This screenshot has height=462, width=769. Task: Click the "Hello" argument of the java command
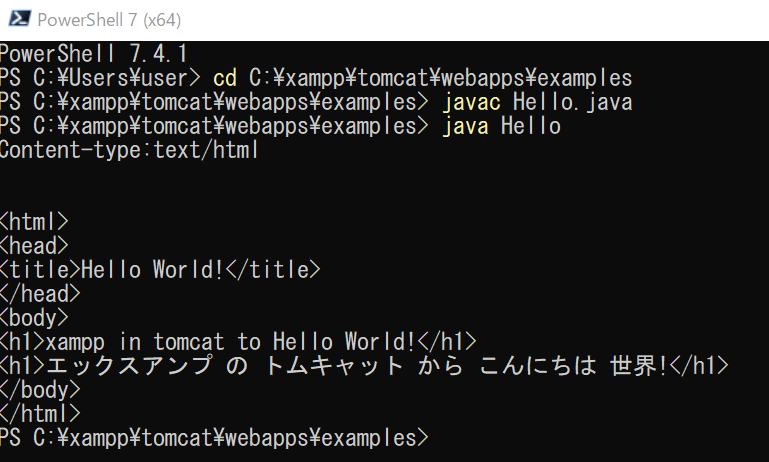click(530, 126)
